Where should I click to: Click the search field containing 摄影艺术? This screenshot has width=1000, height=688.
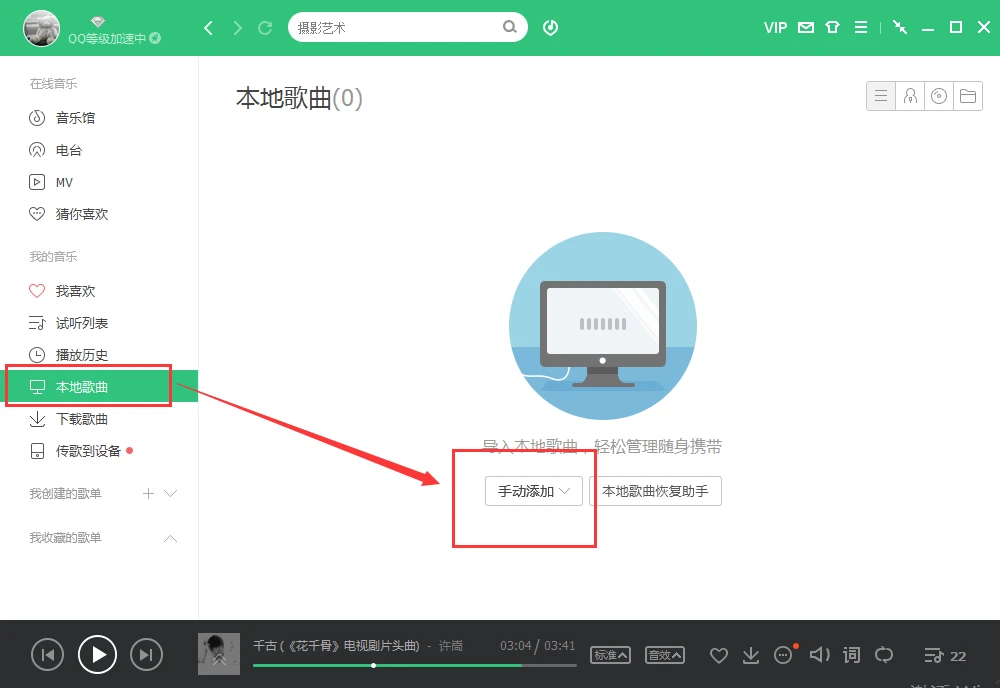pyautogui.click(x=408, y=27)
